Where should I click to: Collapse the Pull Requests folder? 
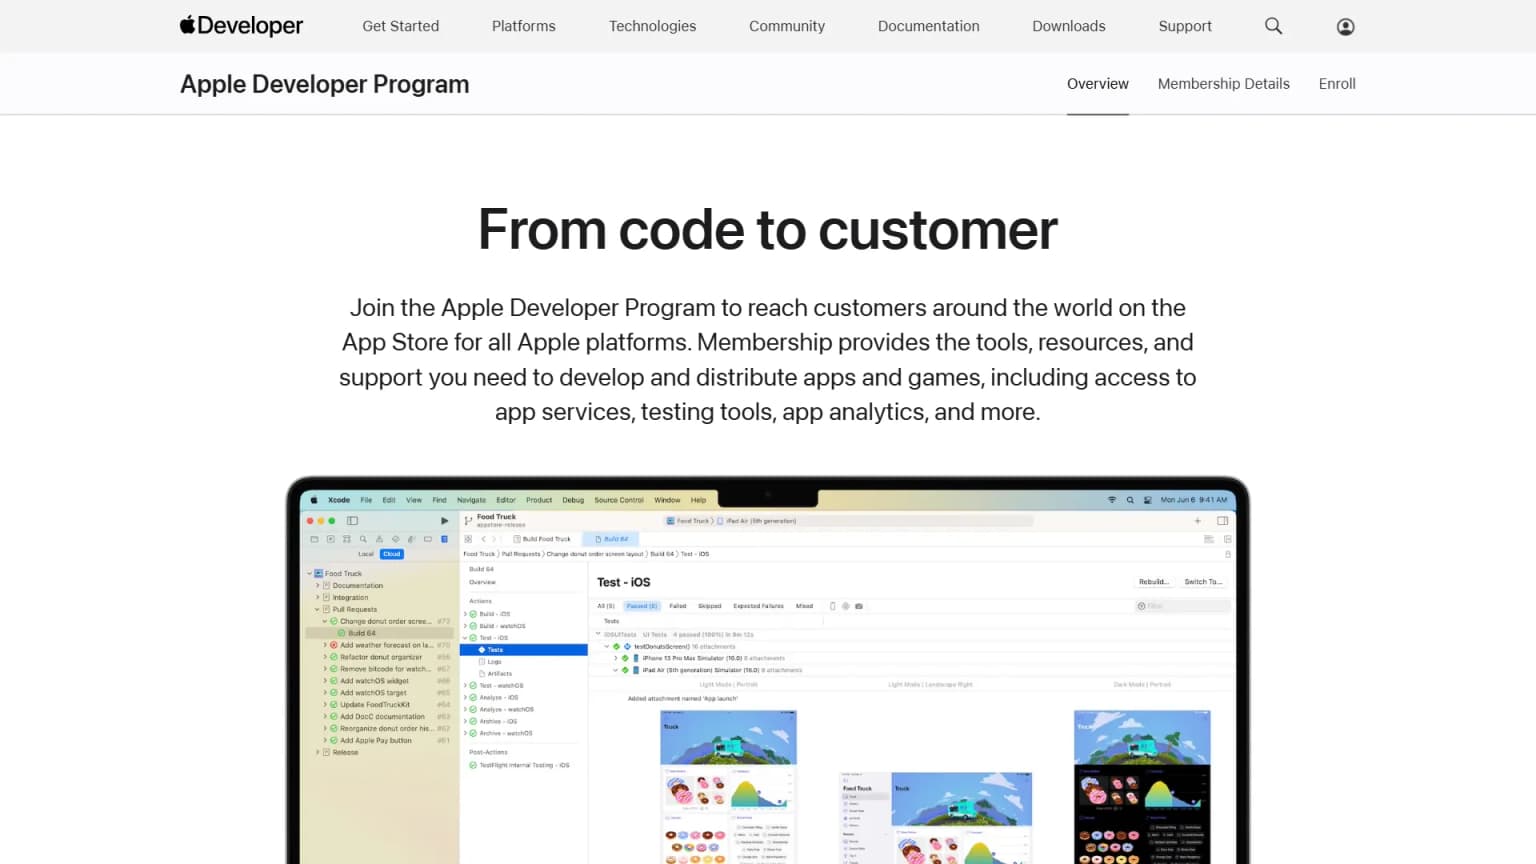[317, 609]
